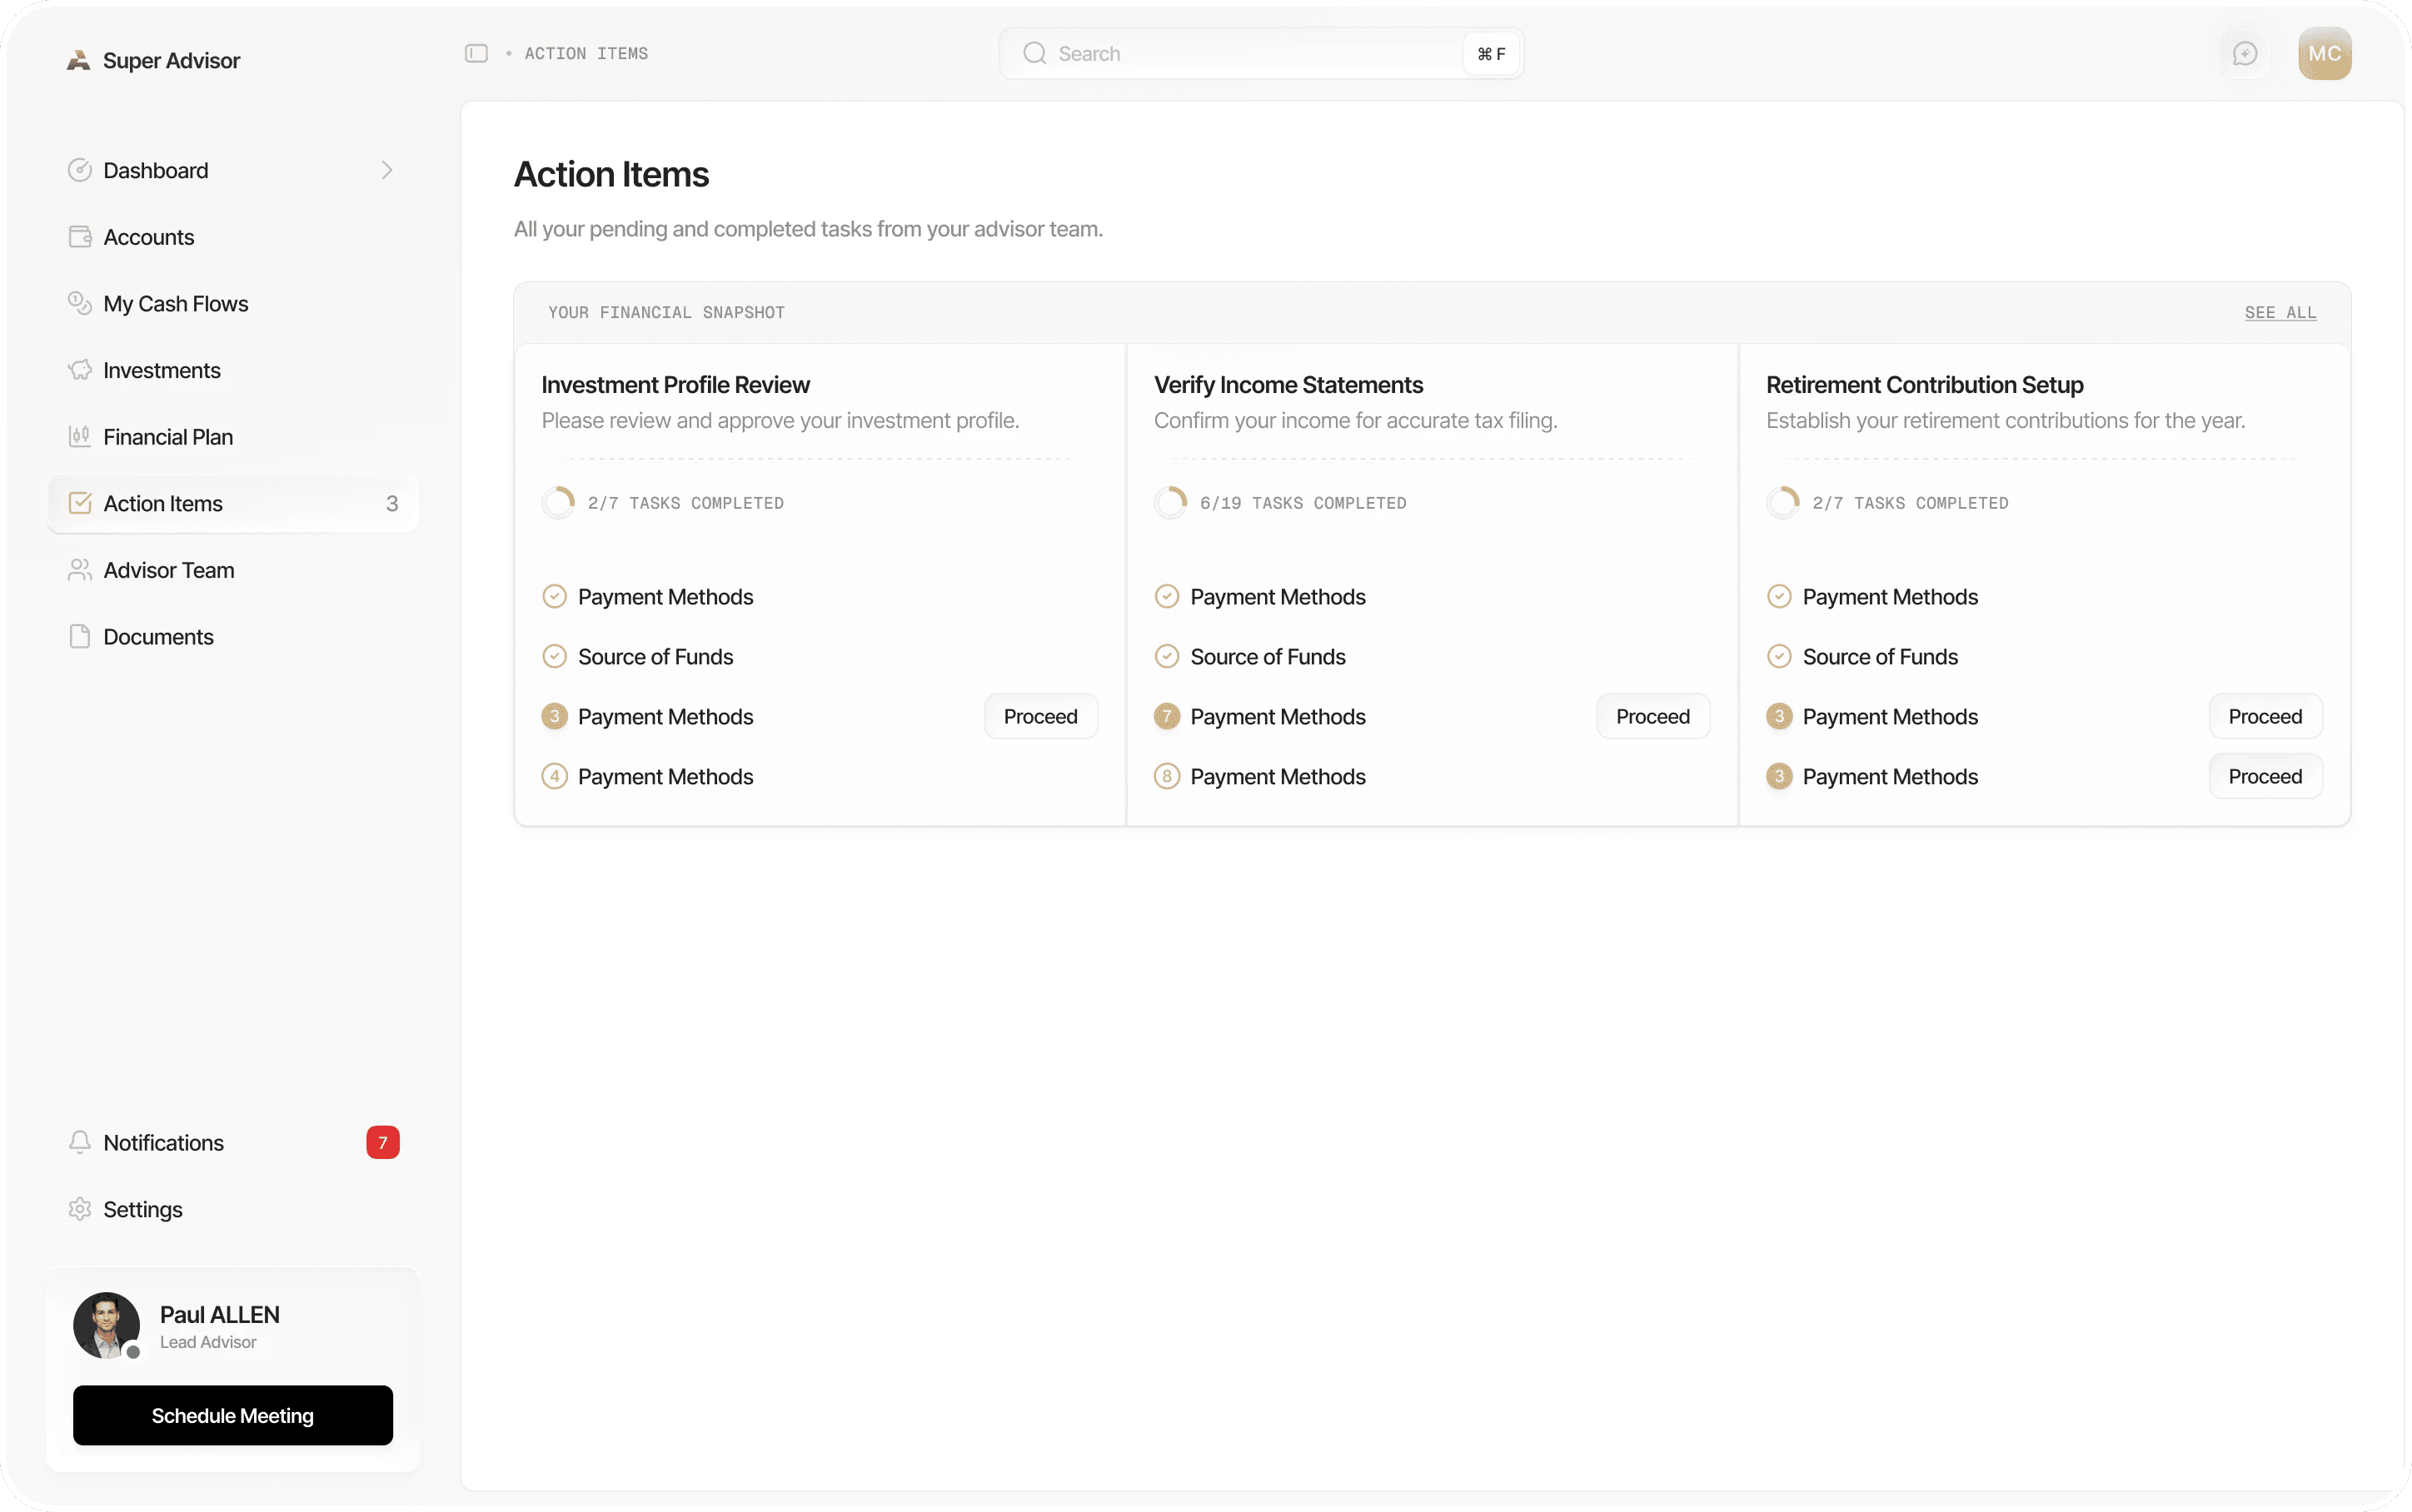Toggle the sidebar panel icon in header
The image size is (2412, 1512).
476,53
